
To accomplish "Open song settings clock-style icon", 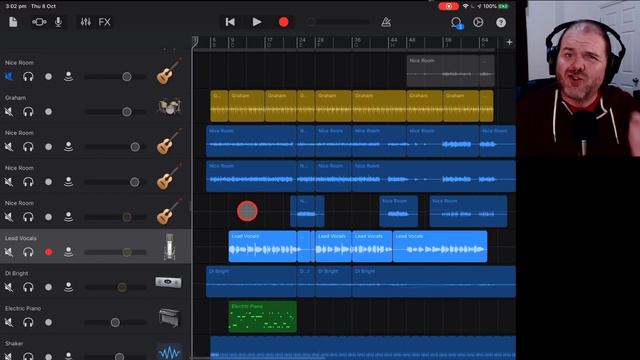I will coord(478,22).
